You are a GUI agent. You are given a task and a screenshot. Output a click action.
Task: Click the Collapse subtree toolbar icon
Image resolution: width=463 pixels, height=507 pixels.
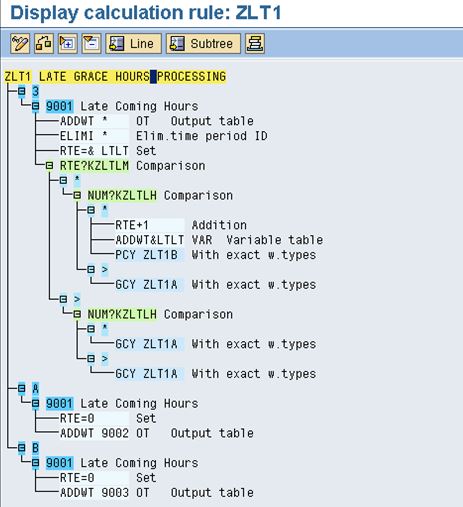point(91,43)
